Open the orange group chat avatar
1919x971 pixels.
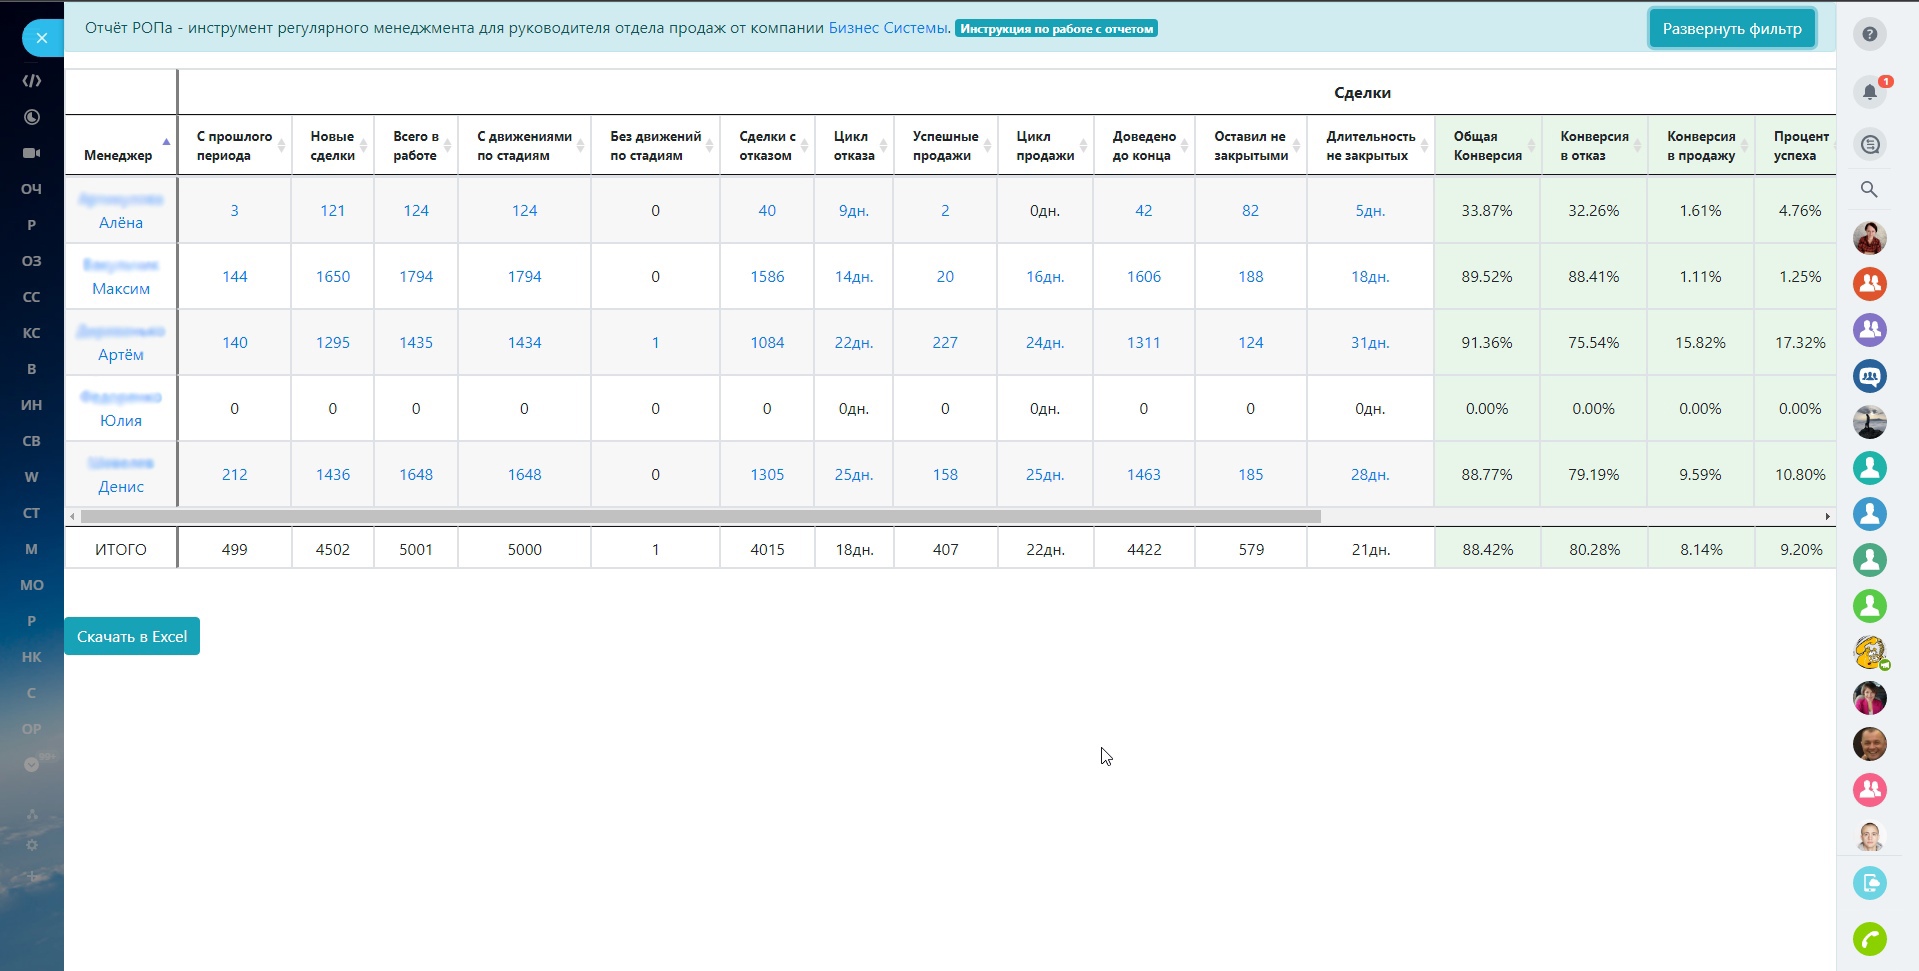[1869, 284]
